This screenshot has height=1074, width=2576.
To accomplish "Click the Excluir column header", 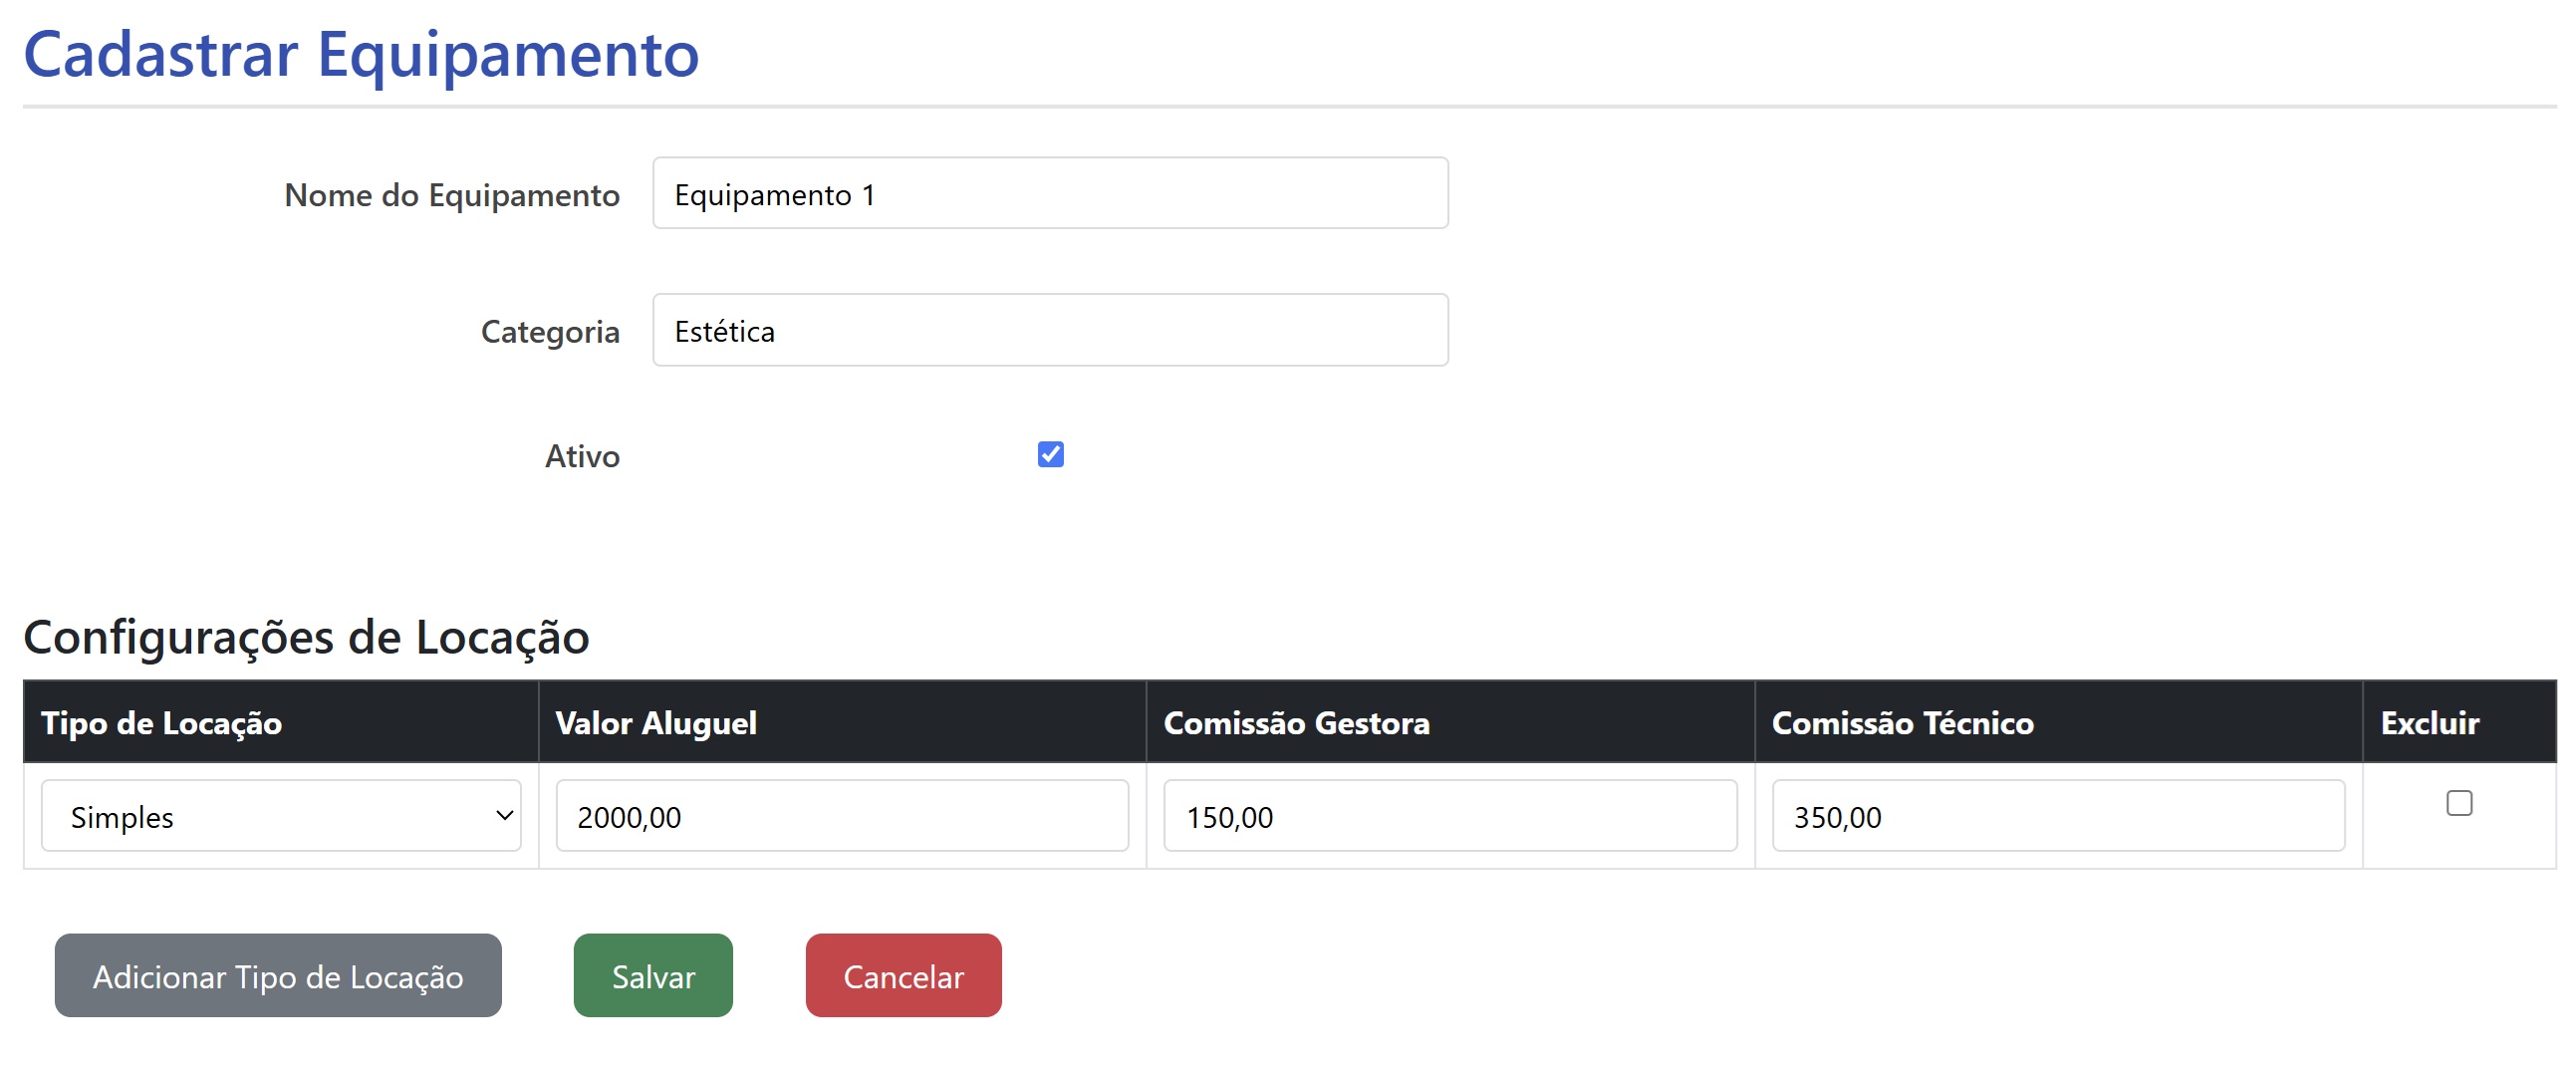I will [x=2429, y=723].
